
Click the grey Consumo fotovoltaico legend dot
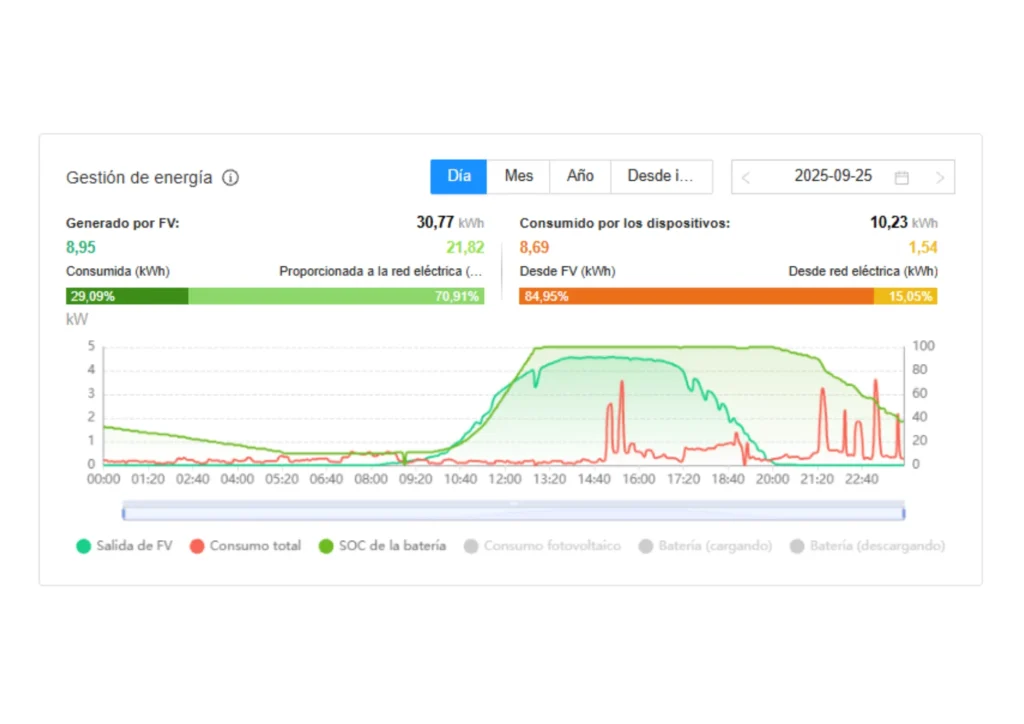(x=470, y=546)
